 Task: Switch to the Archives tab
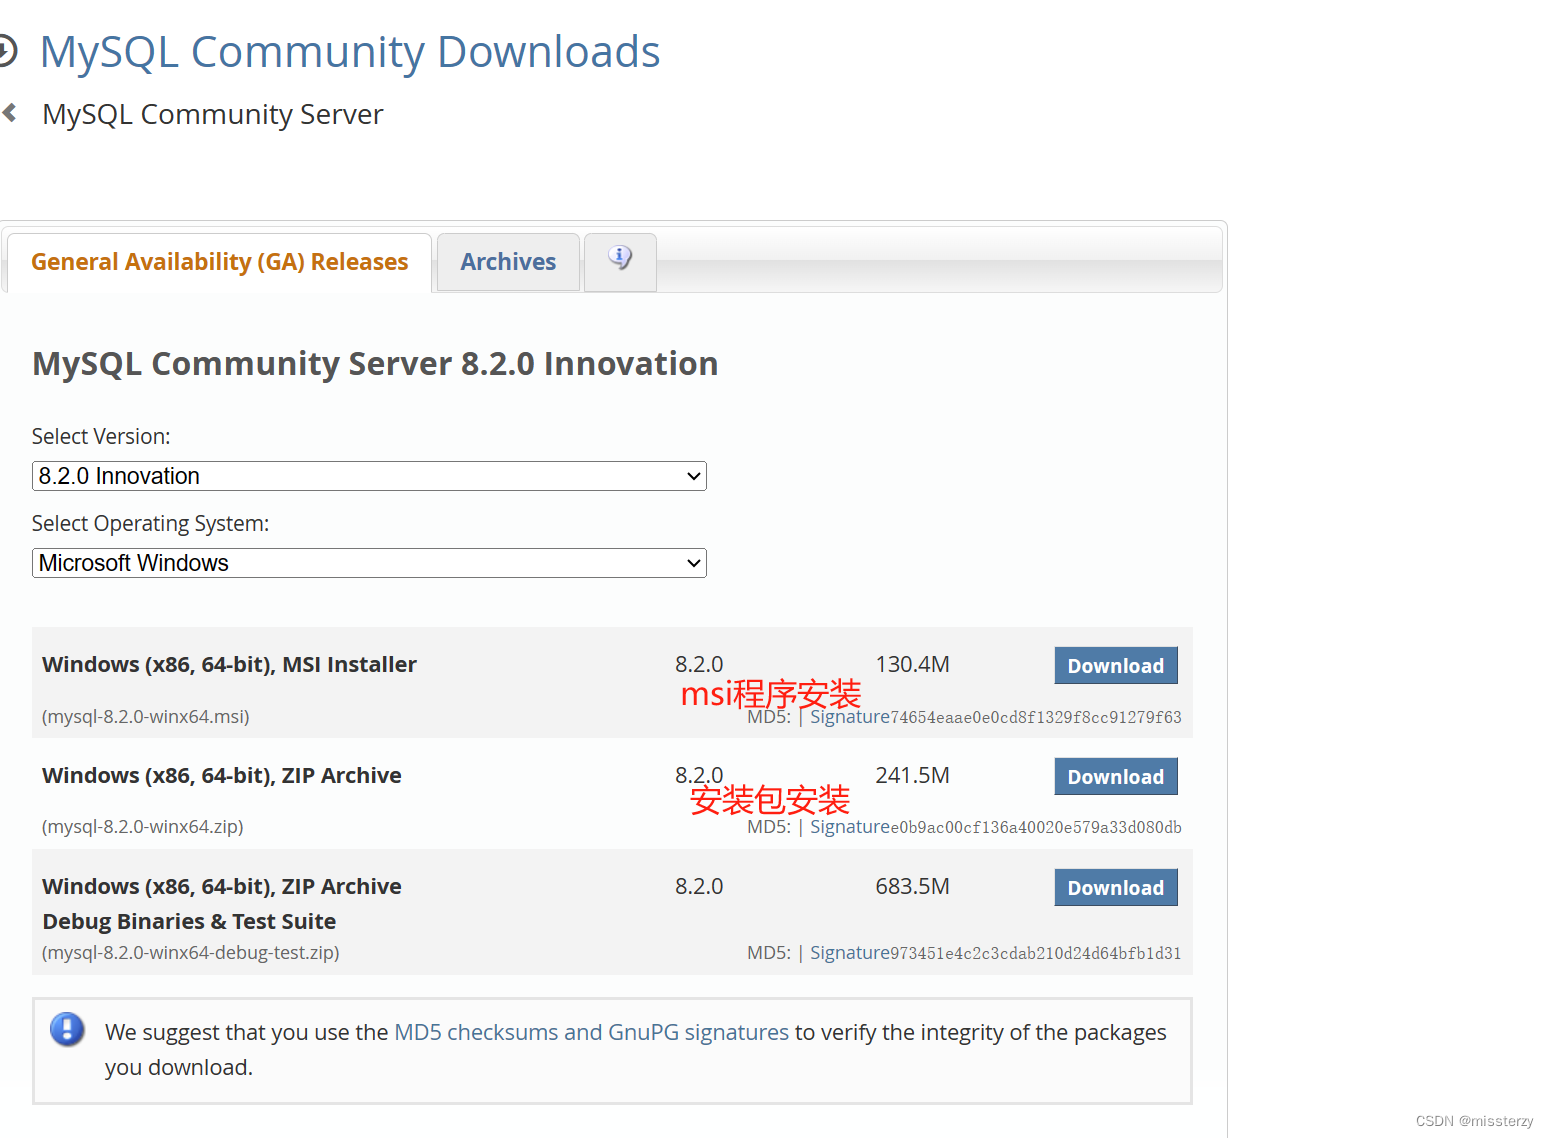click(508, 262)
